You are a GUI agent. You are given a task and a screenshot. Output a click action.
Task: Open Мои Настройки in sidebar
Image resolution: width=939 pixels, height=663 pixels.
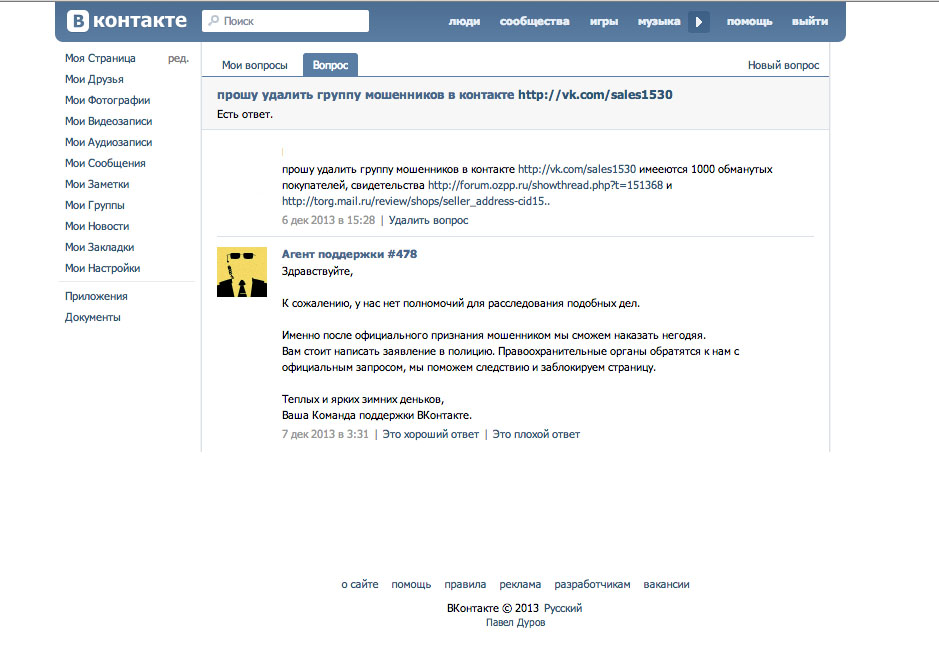pos(102,268)
